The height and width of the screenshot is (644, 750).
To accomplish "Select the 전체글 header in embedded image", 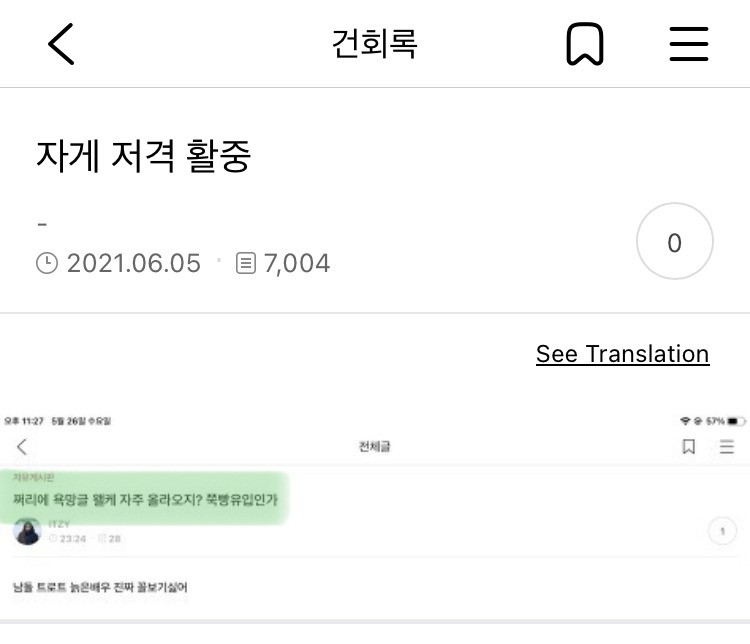I will pyautogui.click(x=375, y=447).
